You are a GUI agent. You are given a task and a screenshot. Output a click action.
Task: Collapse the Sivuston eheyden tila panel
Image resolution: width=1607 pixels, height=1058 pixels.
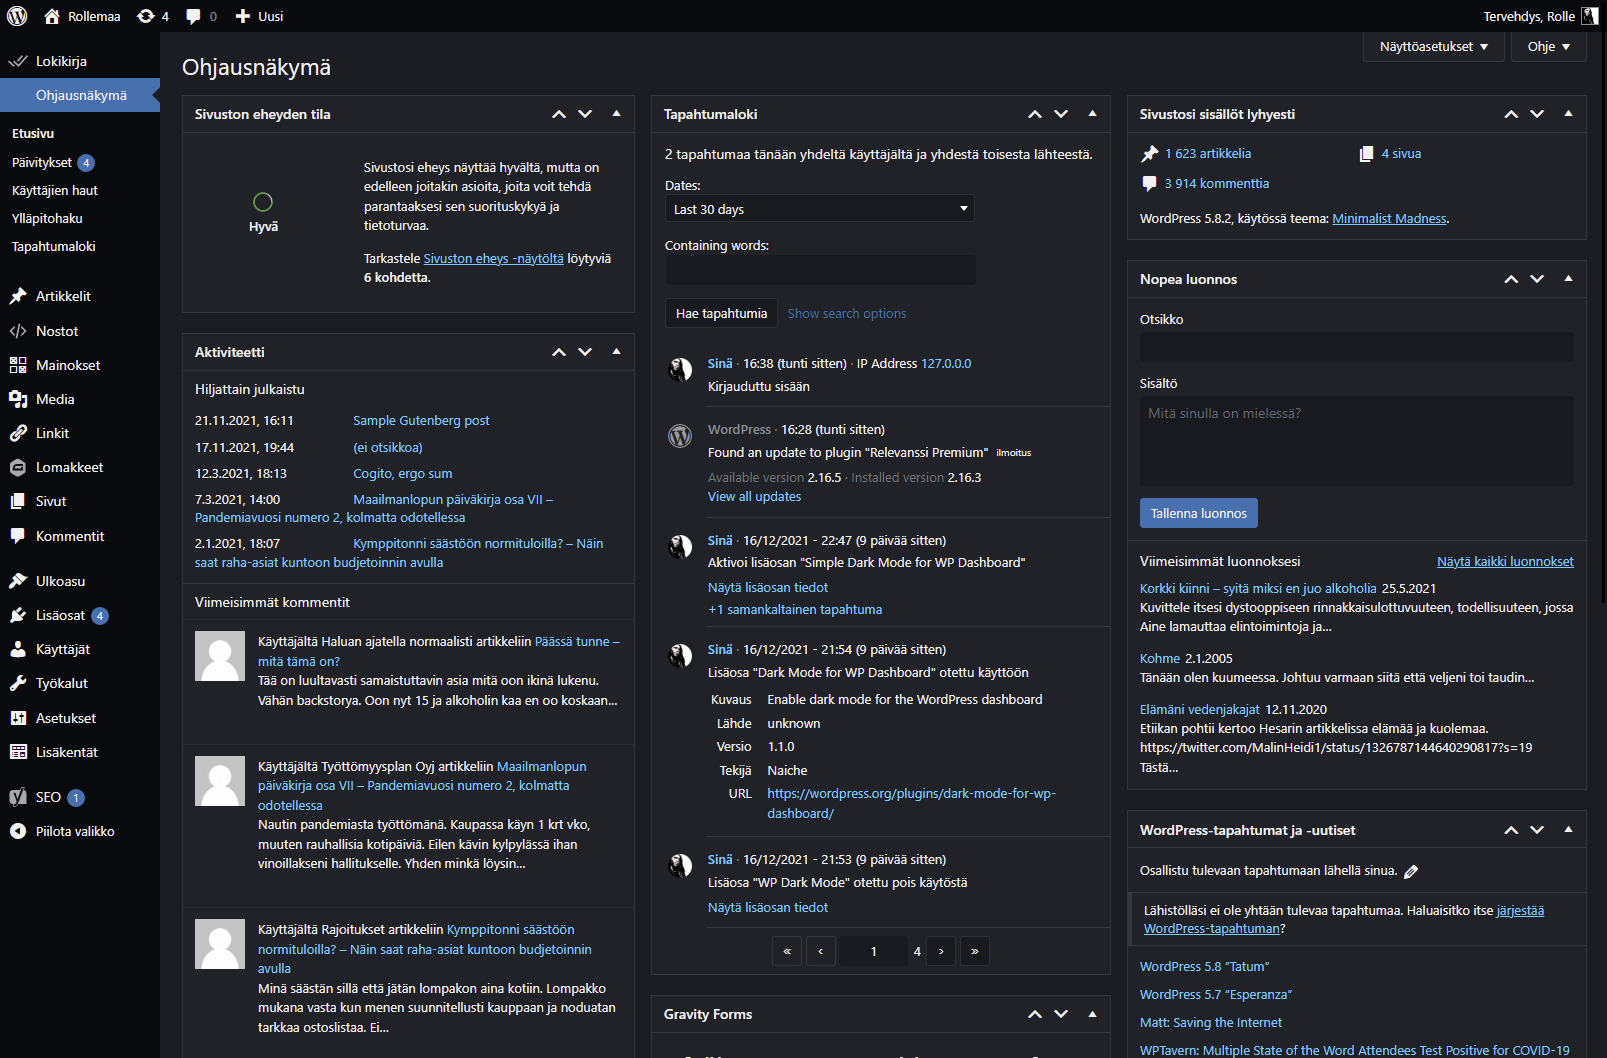pyautogui.click(x=616, y=114)
